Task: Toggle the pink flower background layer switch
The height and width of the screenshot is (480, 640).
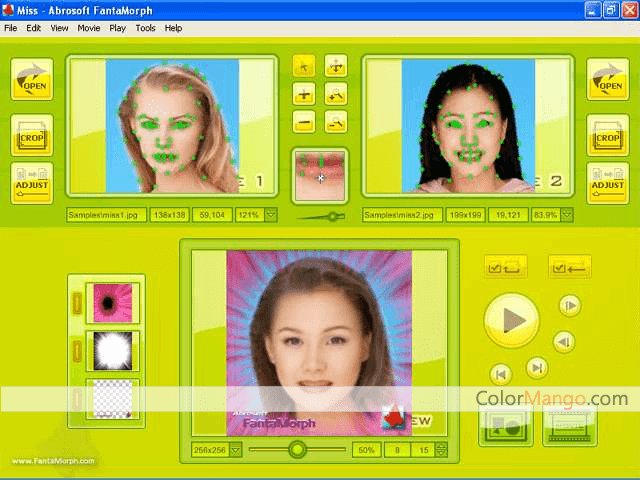Action: point(77,303)
